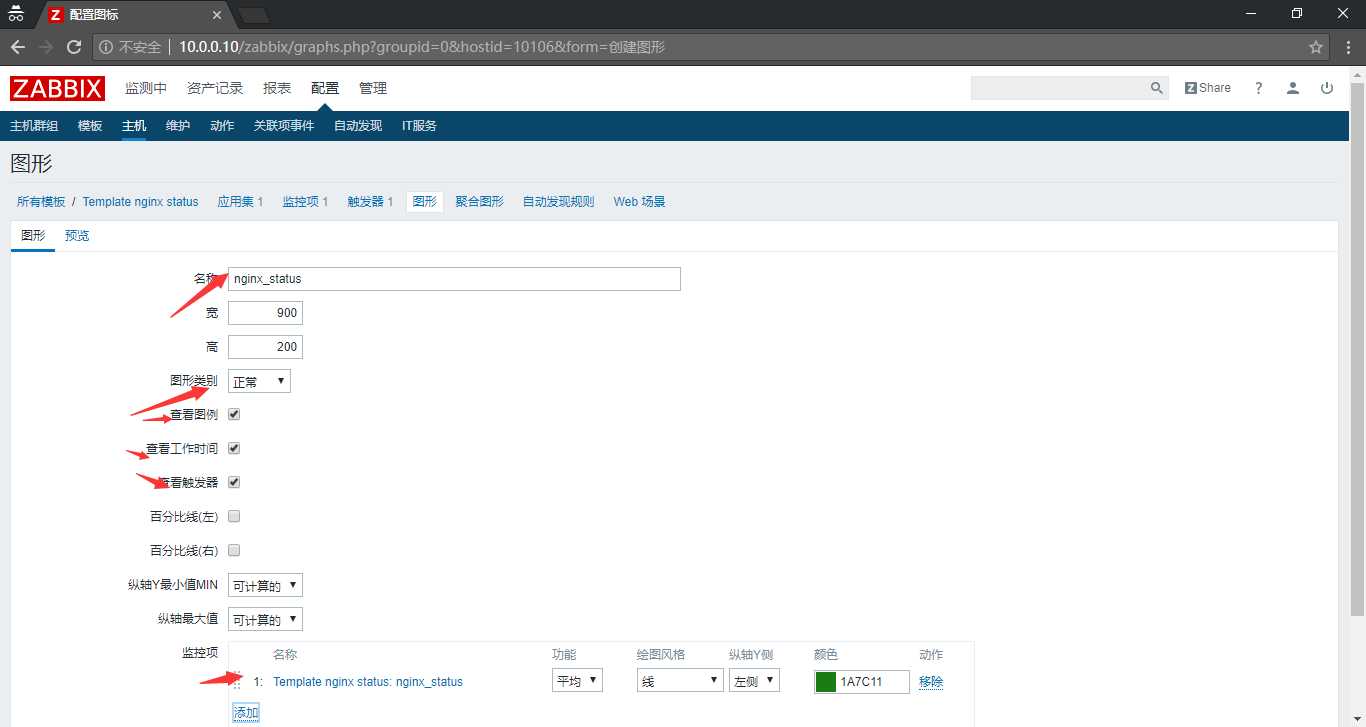Click the browser forward arrow
Image resolution: width=1366 pixels, height=727 pixels.
(x=46, y=47)
